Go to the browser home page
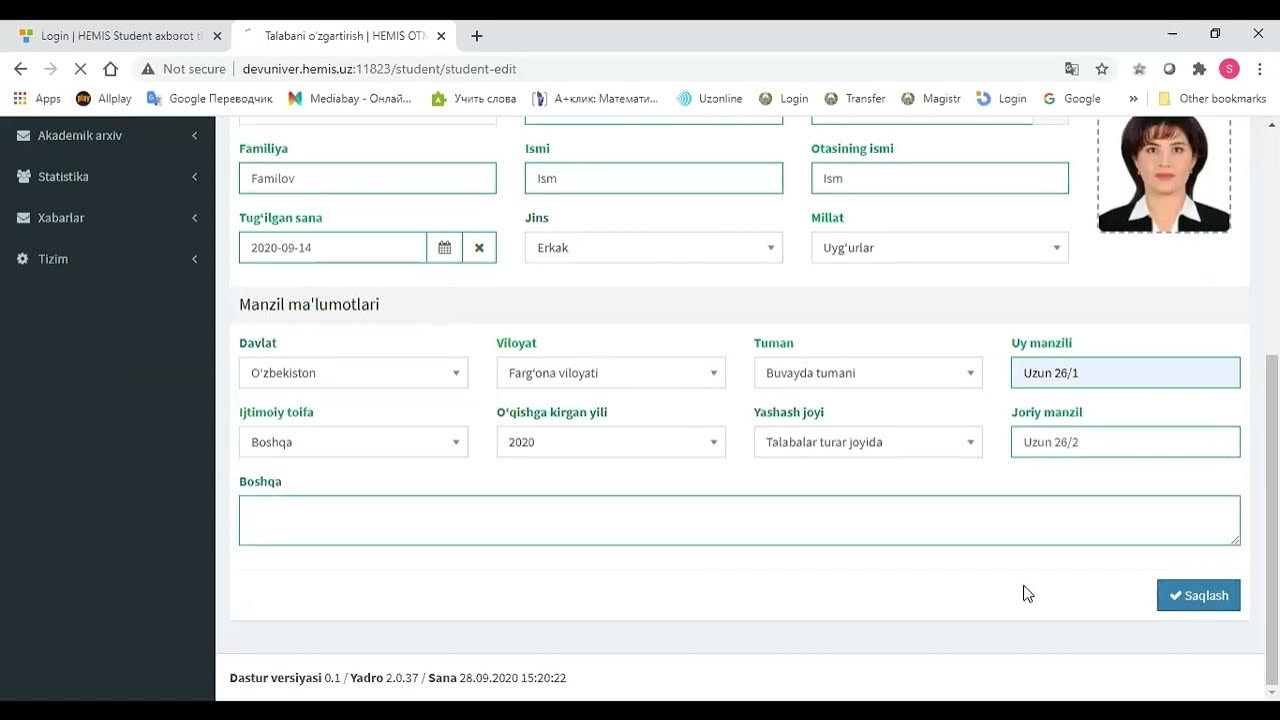This screenshot has height=720, width=1280. [111, 69]
